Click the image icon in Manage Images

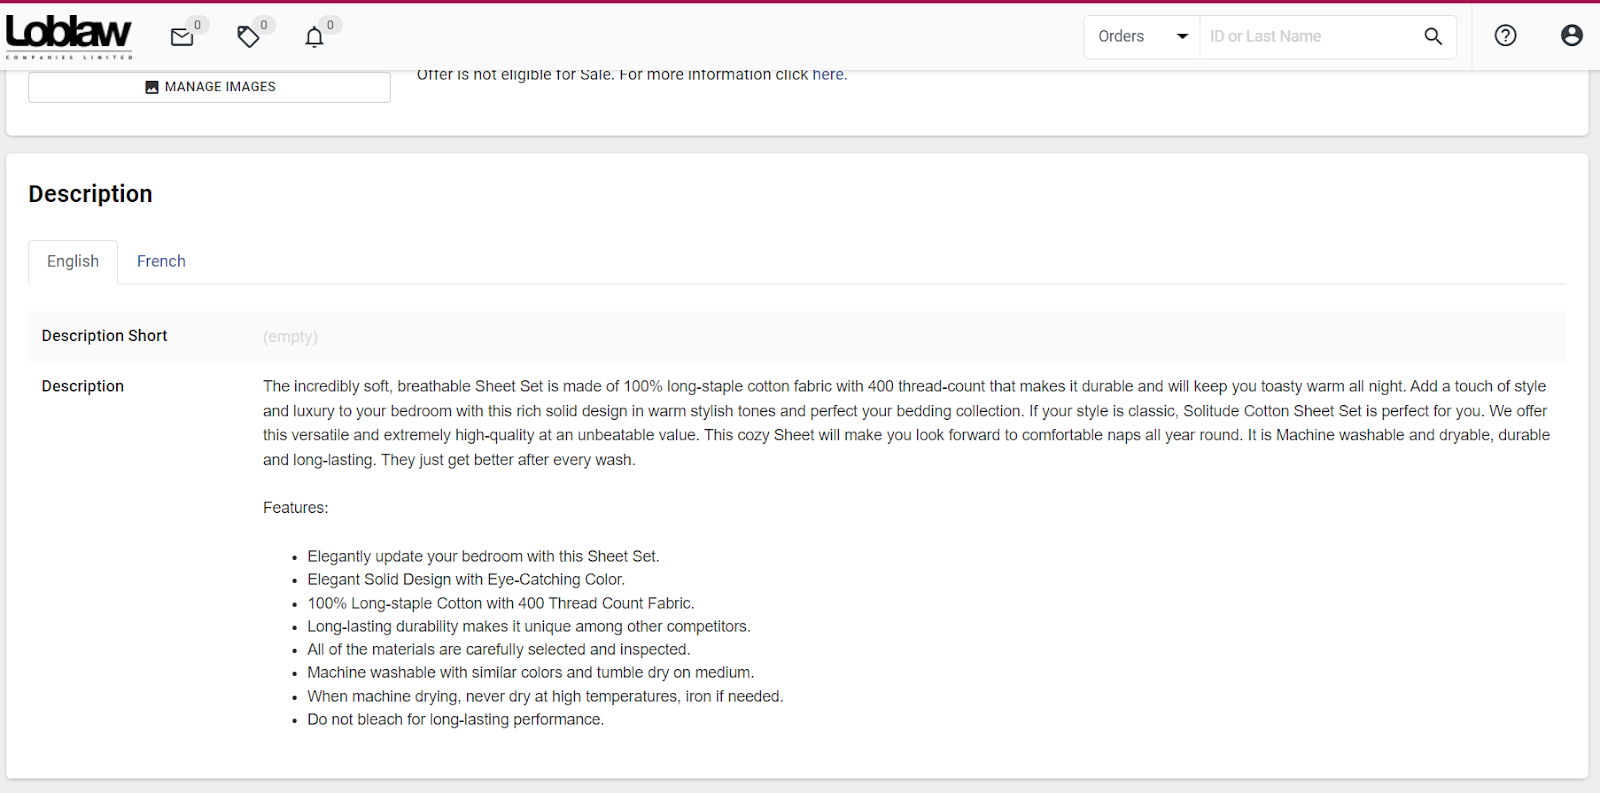pos(152,87)
